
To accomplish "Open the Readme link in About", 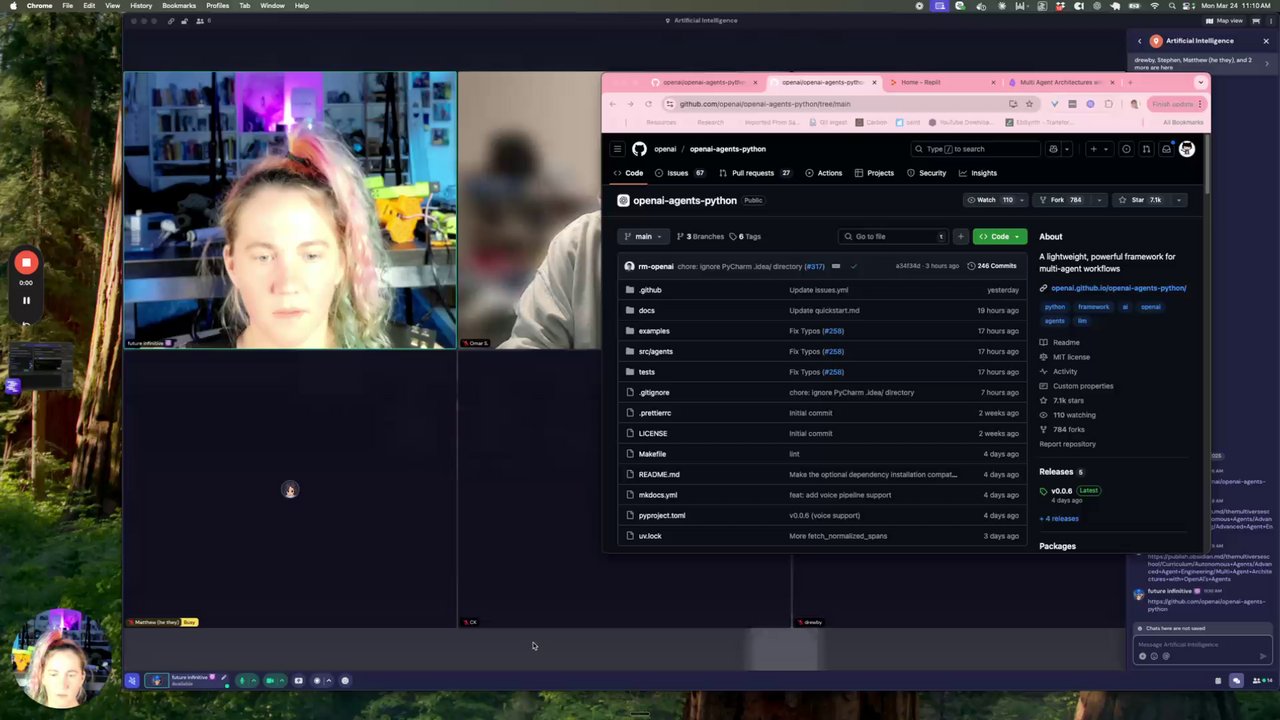I will tap(1065, 342).
